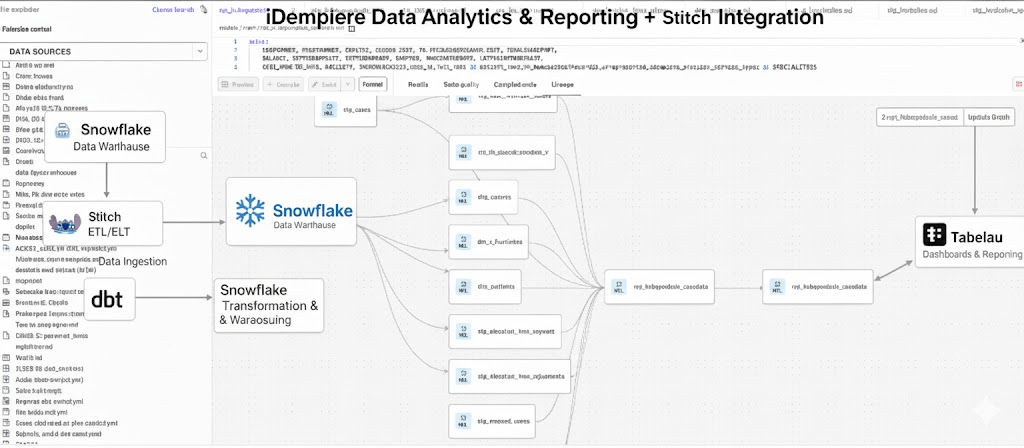1024x448 pixels.
Task: Switch to the Lineage tab
Action: point(562,85)
